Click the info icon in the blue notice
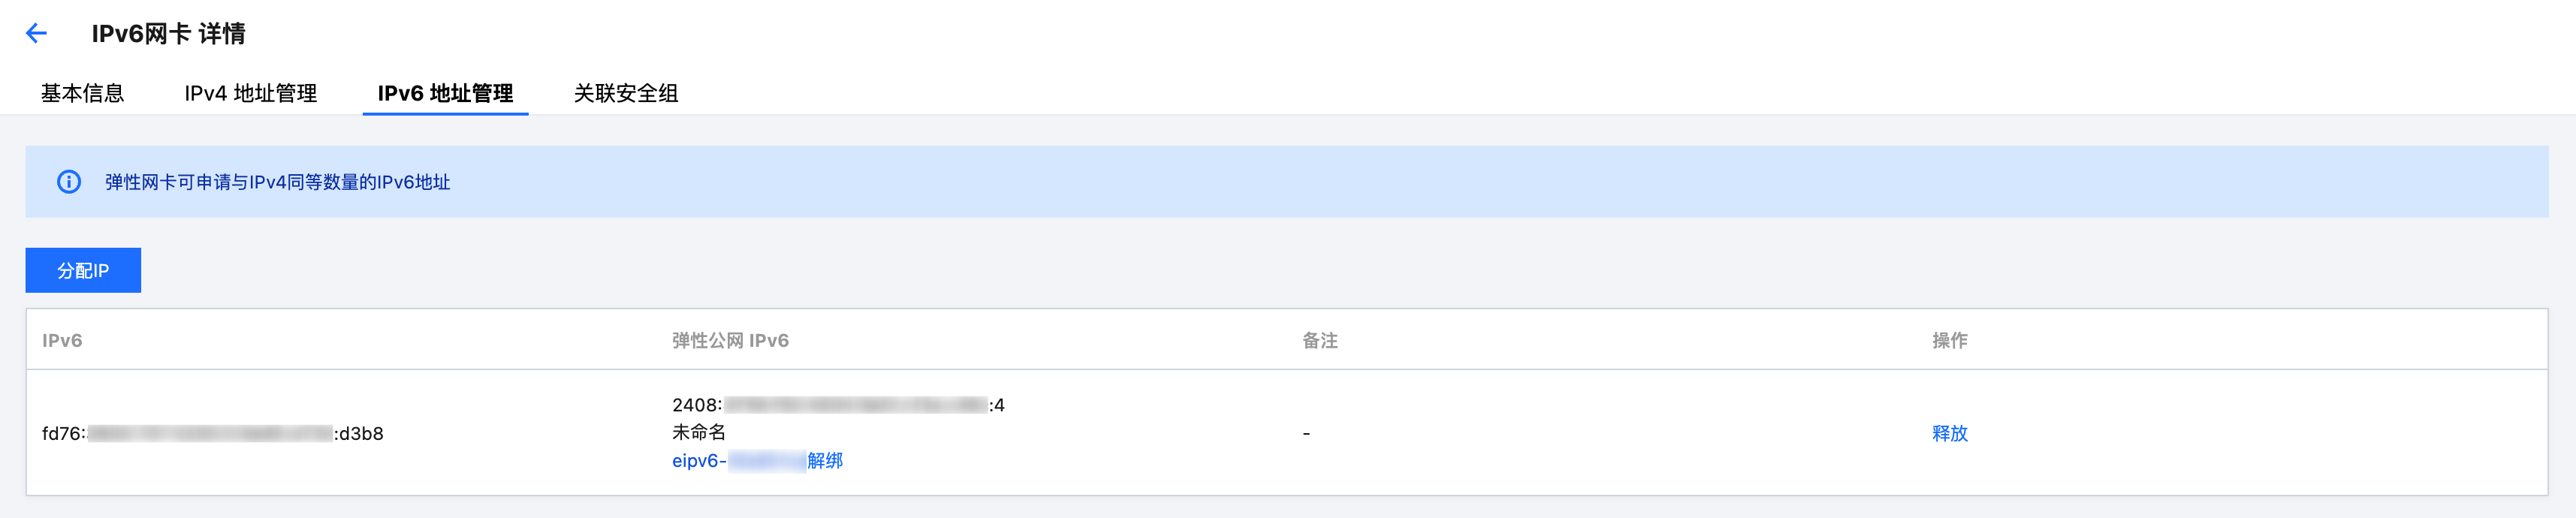Image resolution: width=2576 pixels, height=518 pixels. click(x=69, y=182)
